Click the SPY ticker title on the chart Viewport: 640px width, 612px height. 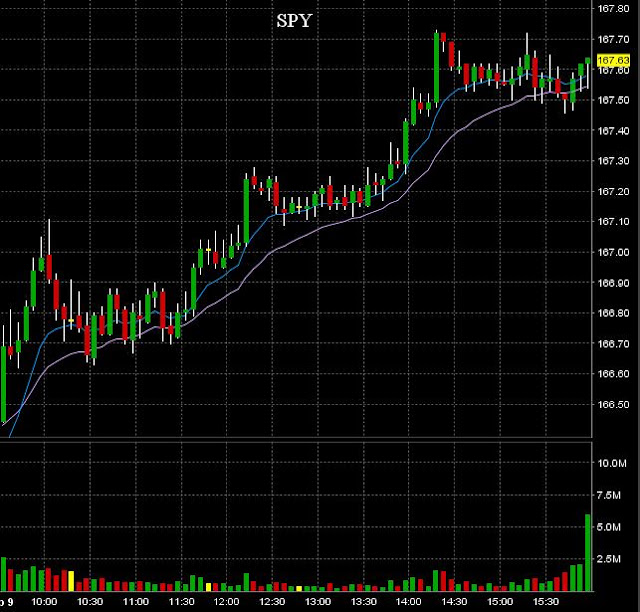tap(294, 21)
